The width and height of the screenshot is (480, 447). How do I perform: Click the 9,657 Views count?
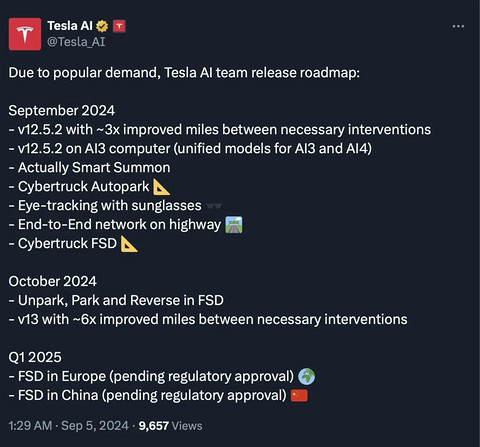click(x=170, y=426)
